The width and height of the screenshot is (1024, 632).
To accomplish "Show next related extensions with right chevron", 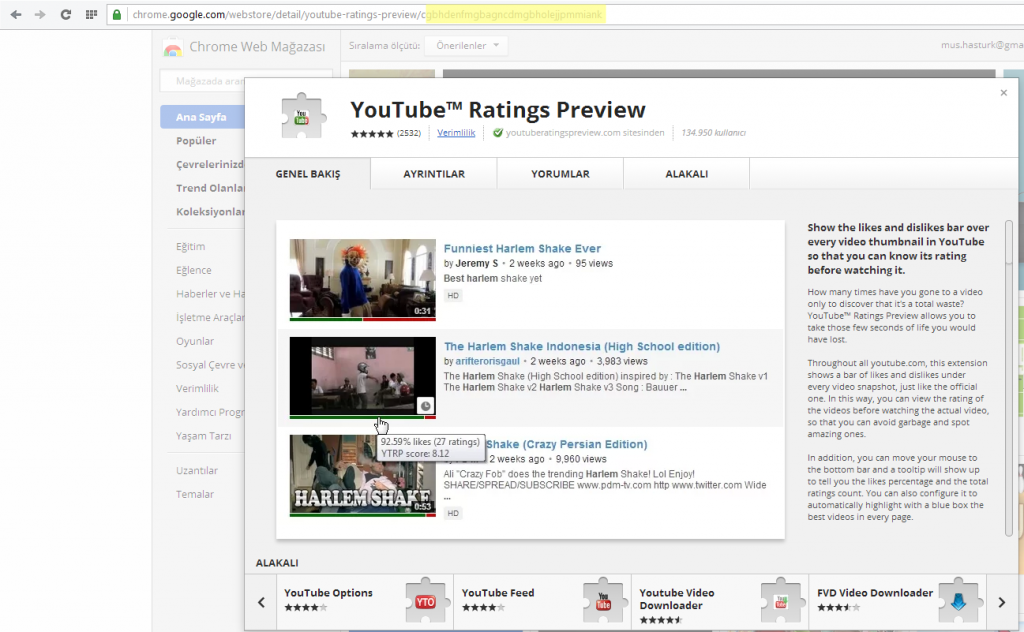I will [x=1002, y=602].
